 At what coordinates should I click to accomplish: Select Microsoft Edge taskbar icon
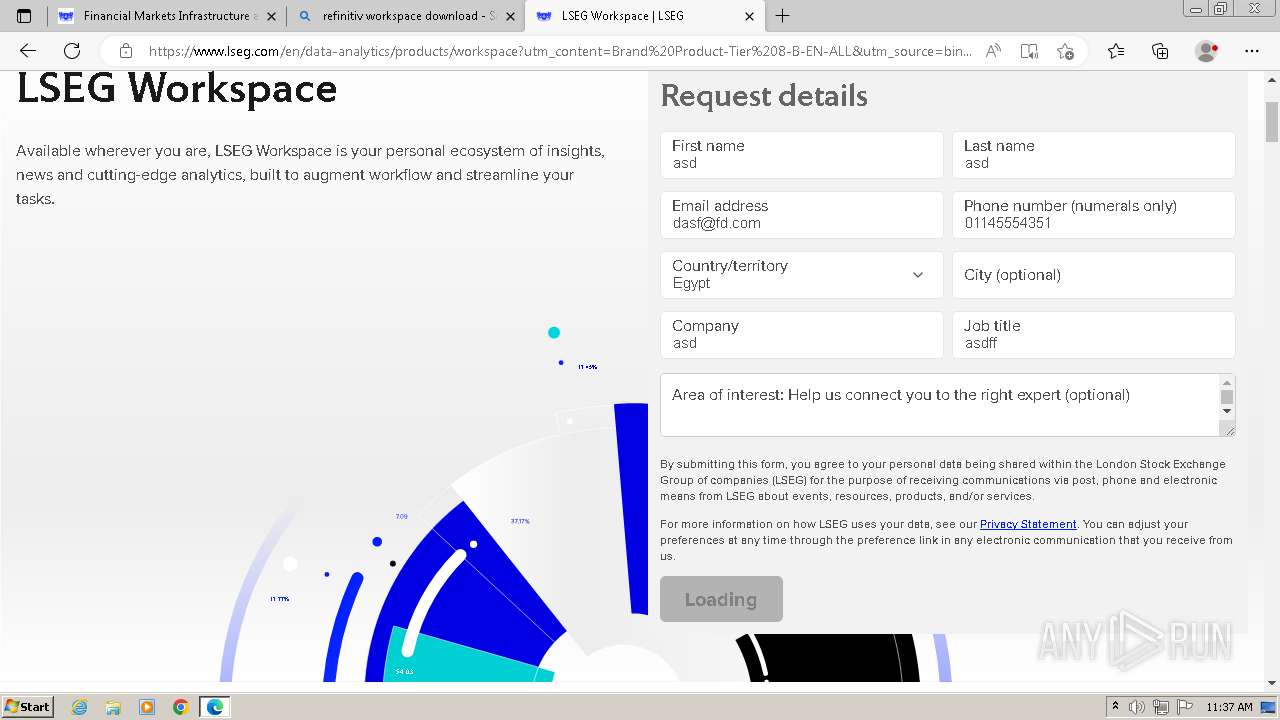click(215, 707)
